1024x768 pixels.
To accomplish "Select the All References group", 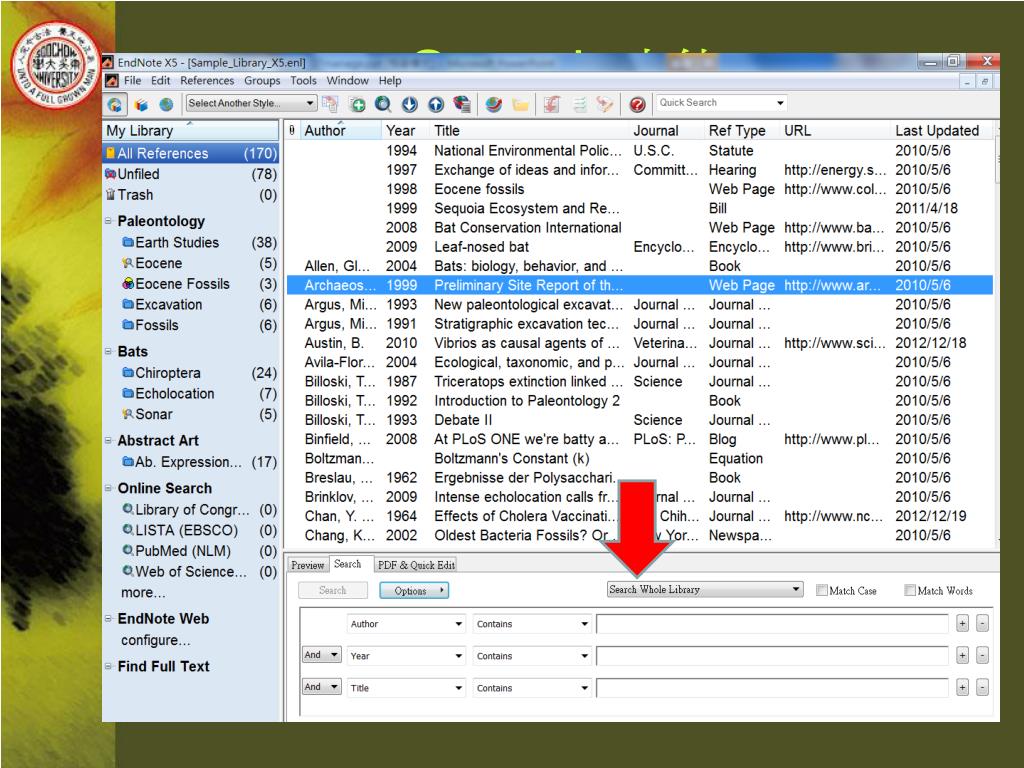I will tap(191, 153).
